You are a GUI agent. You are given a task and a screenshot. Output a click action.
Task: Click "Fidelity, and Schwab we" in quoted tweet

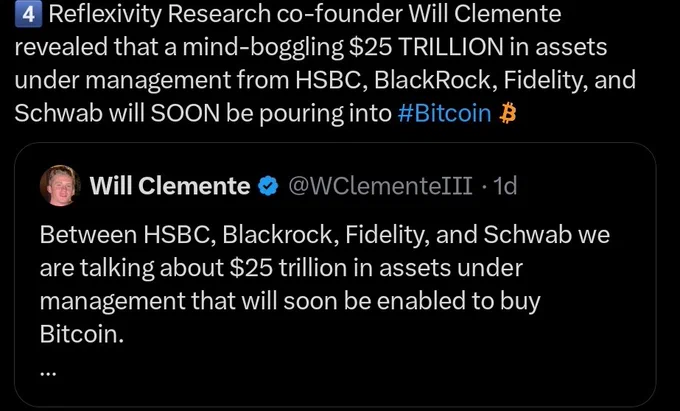click(x=477, y=235)
